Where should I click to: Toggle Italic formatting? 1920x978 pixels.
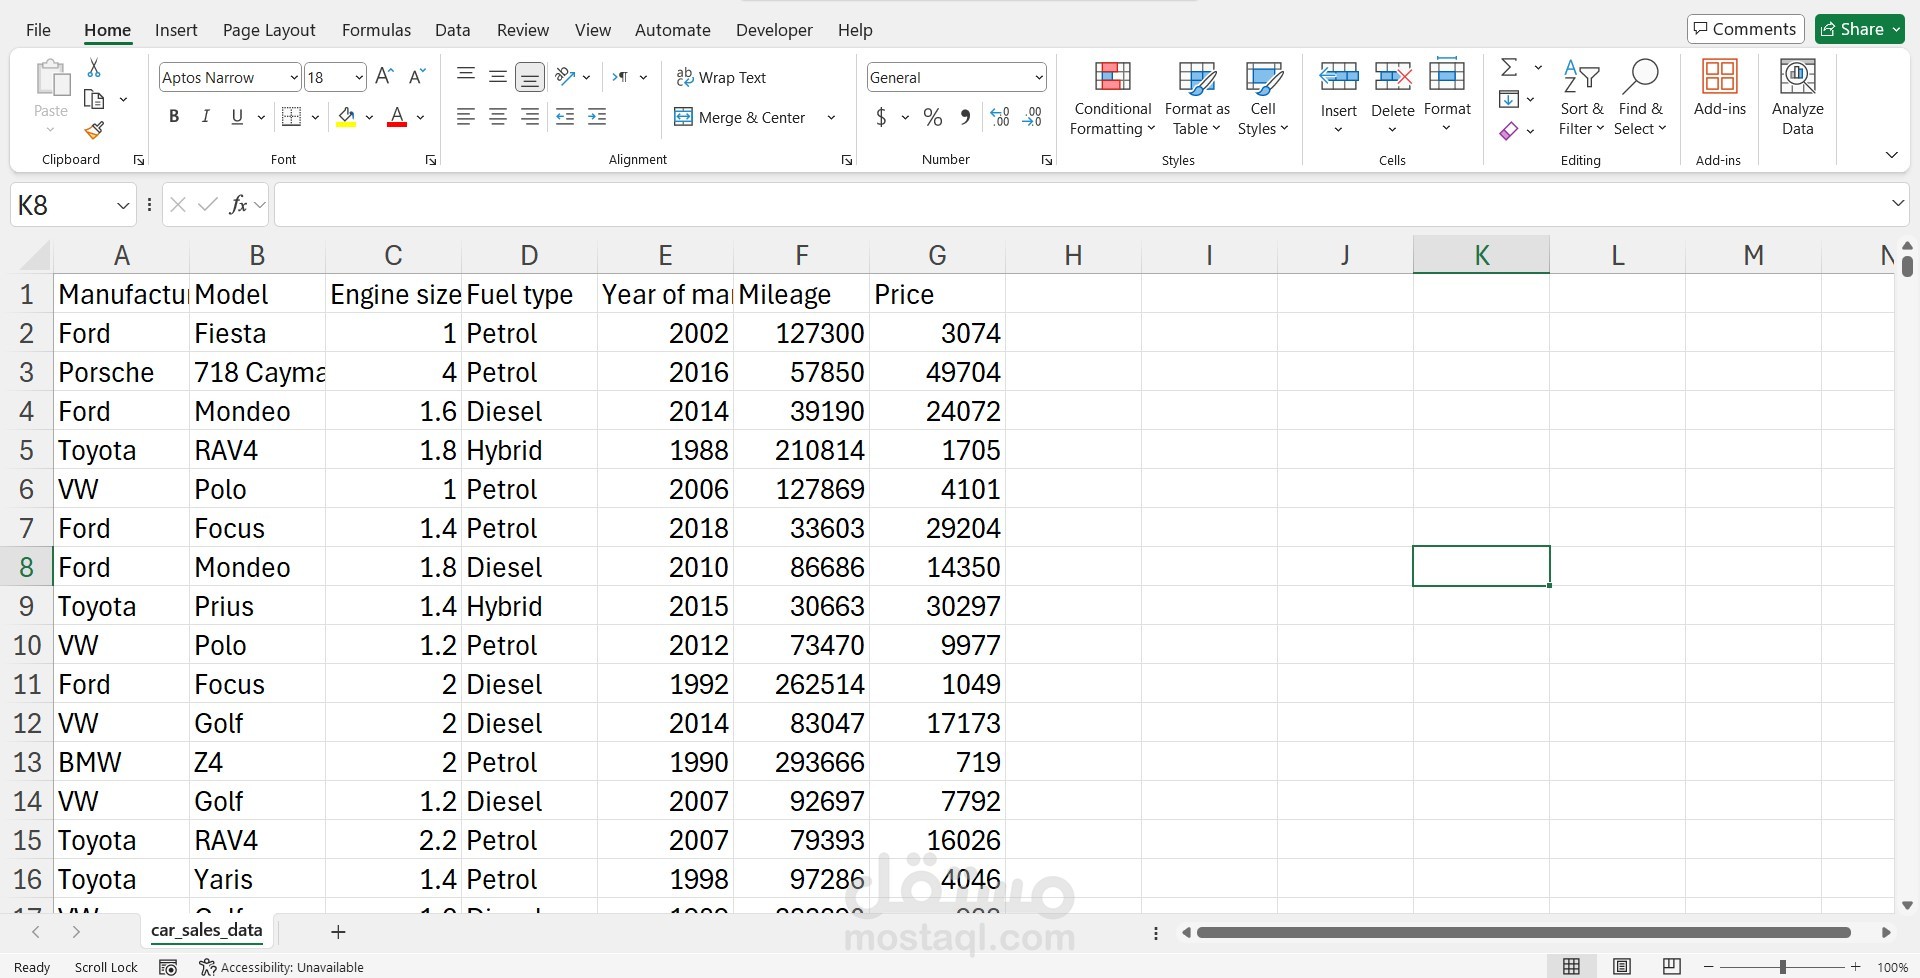[x=205, y=117]
